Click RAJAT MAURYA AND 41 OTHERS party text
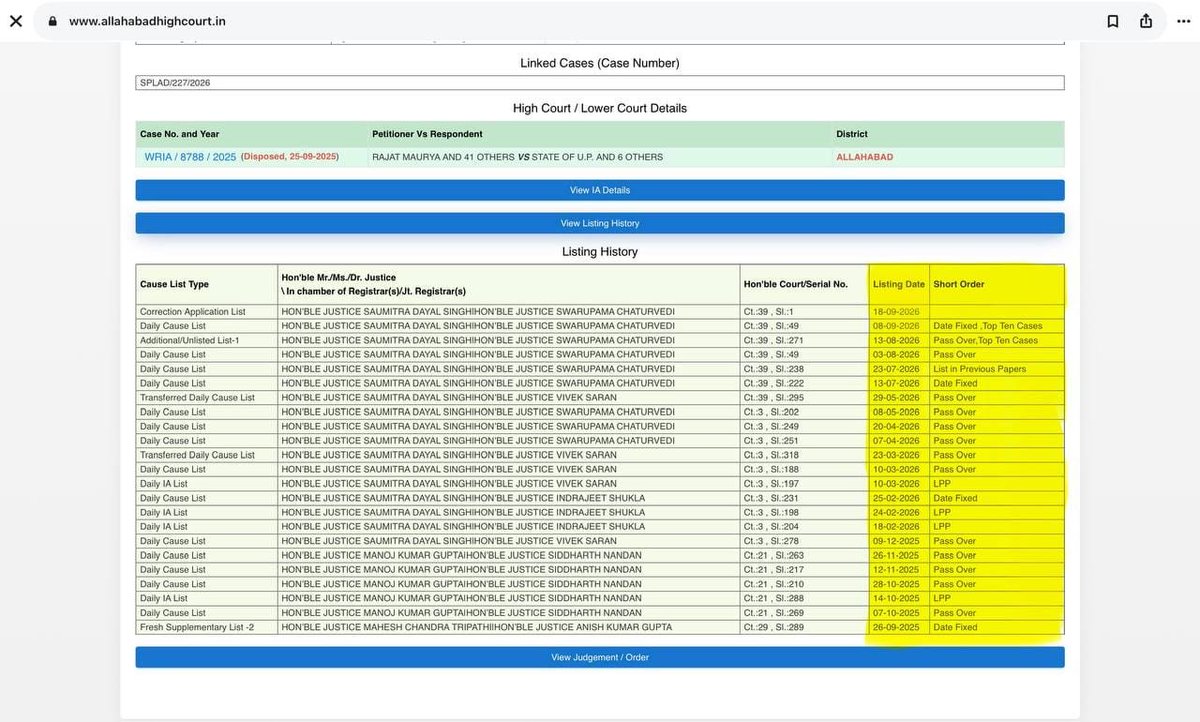This screenshot has height=722, width=1200. click(443, 157)
